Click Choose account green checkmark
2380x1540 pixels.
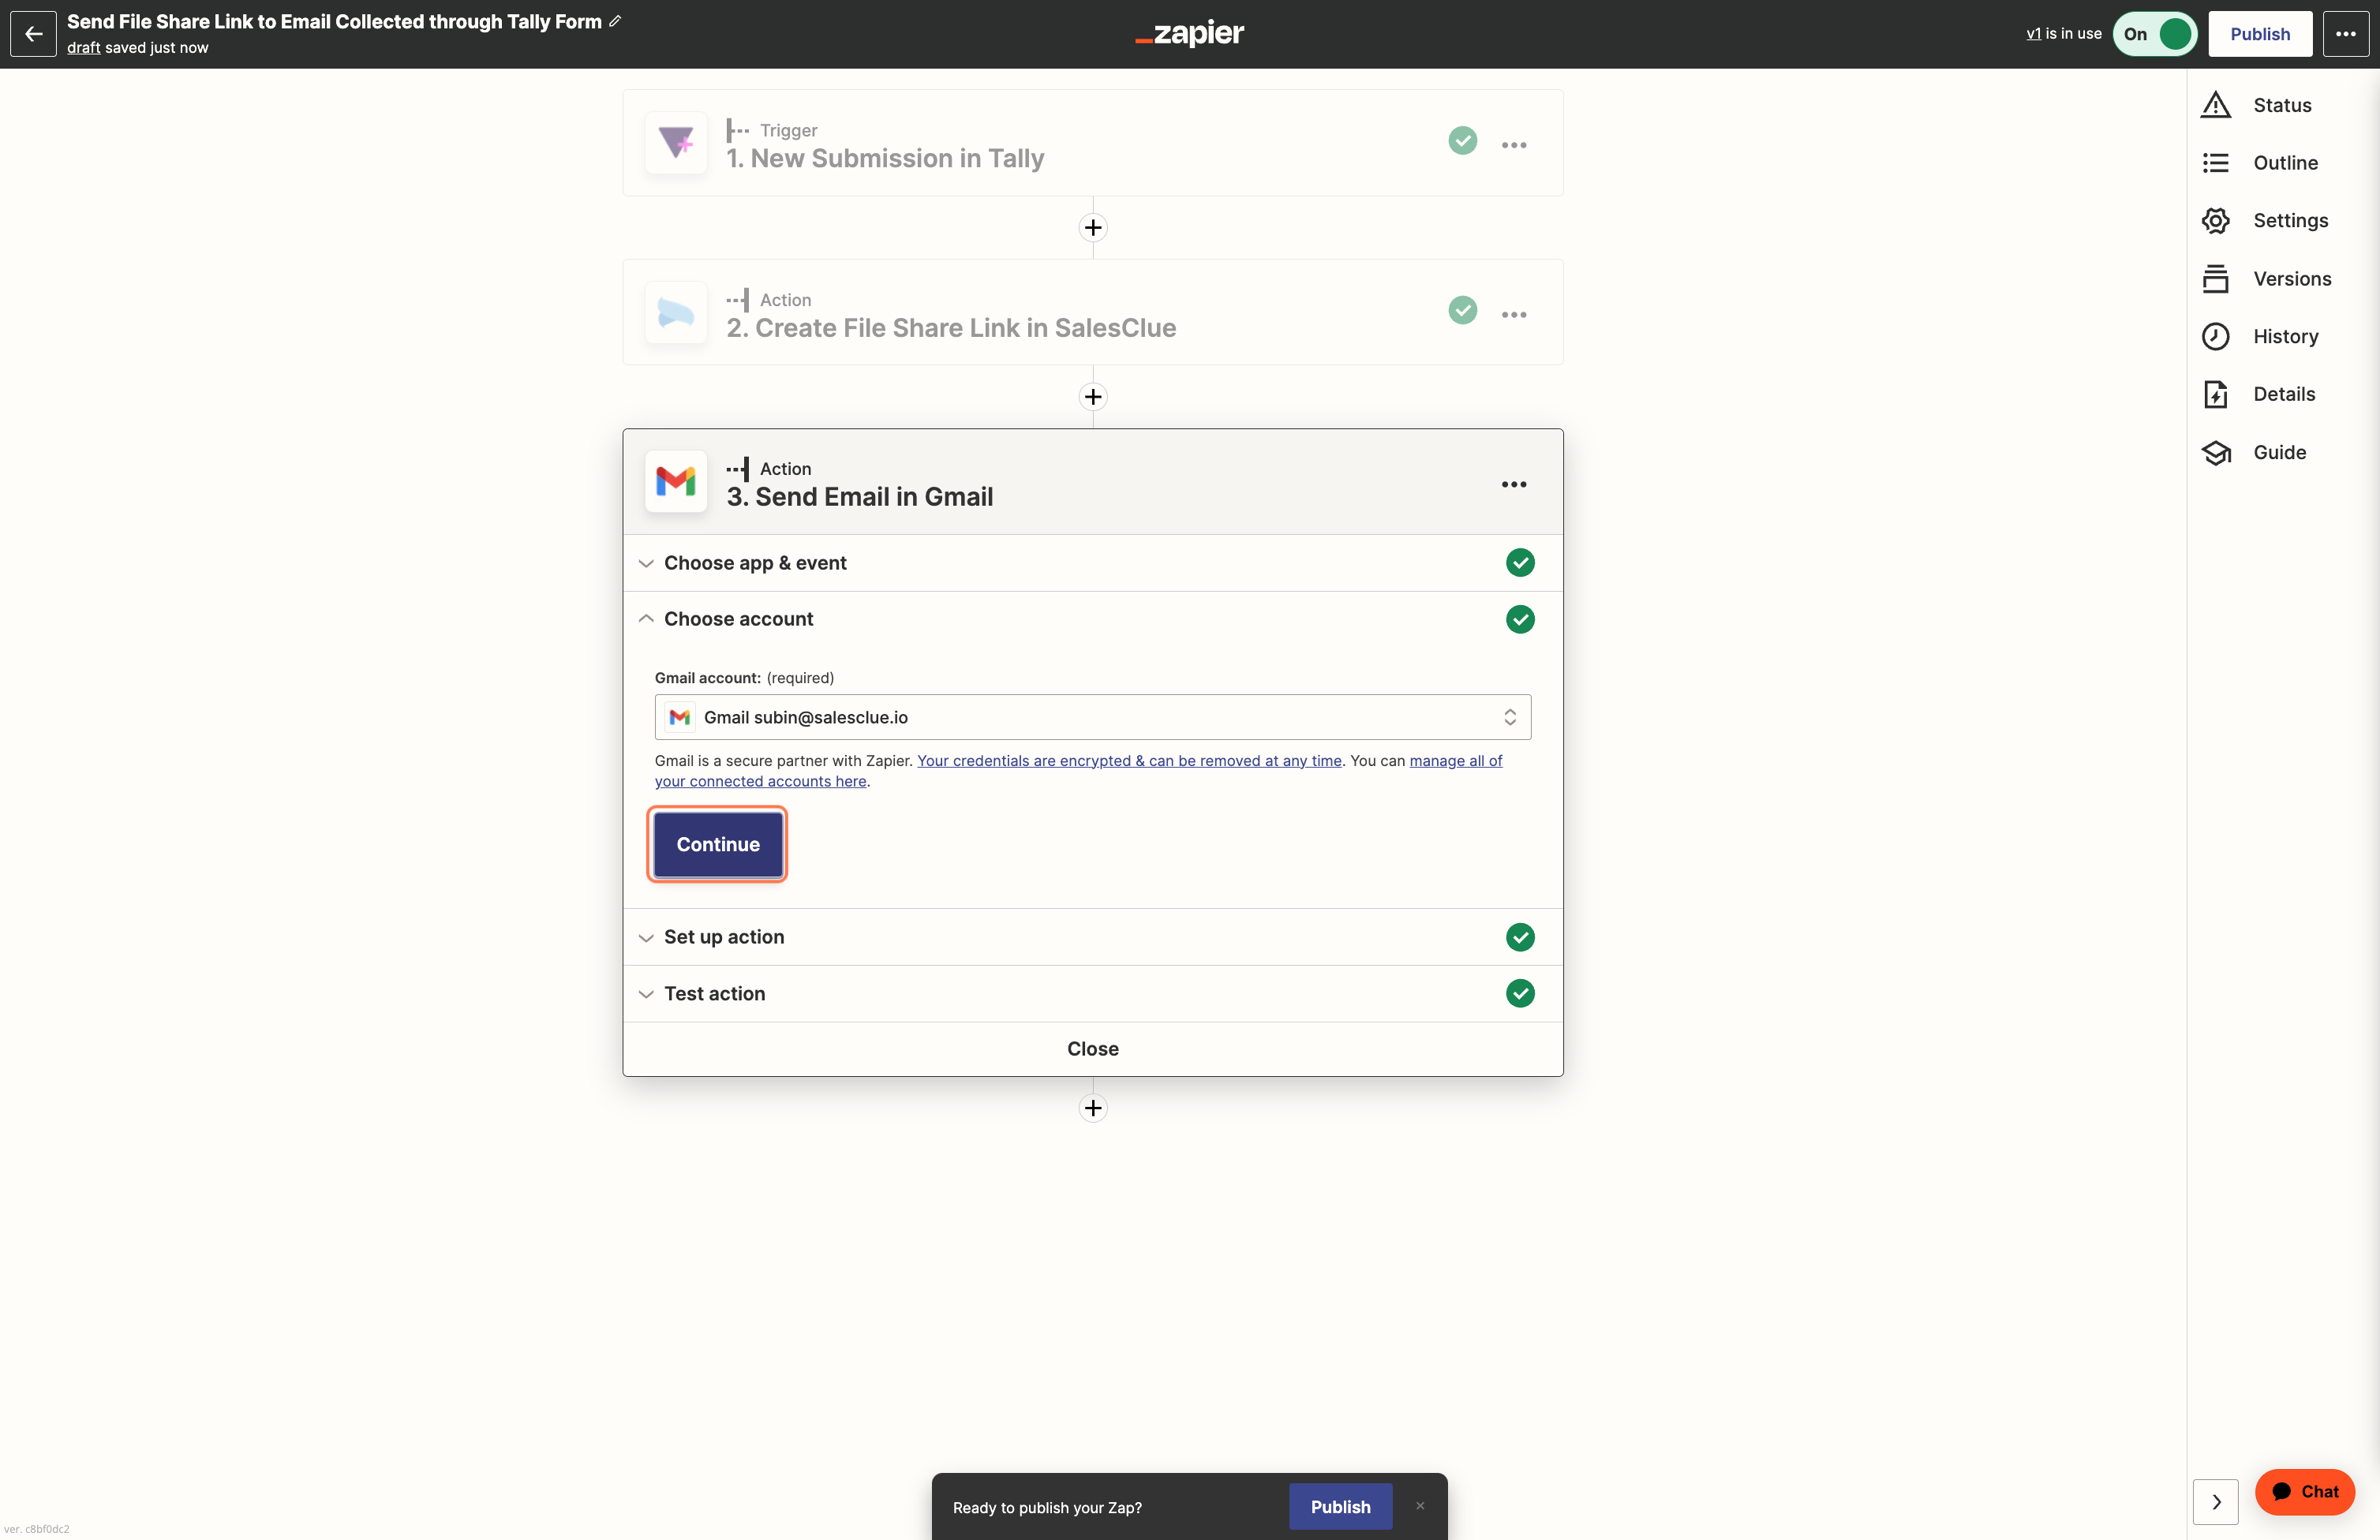click(1520, 620)
